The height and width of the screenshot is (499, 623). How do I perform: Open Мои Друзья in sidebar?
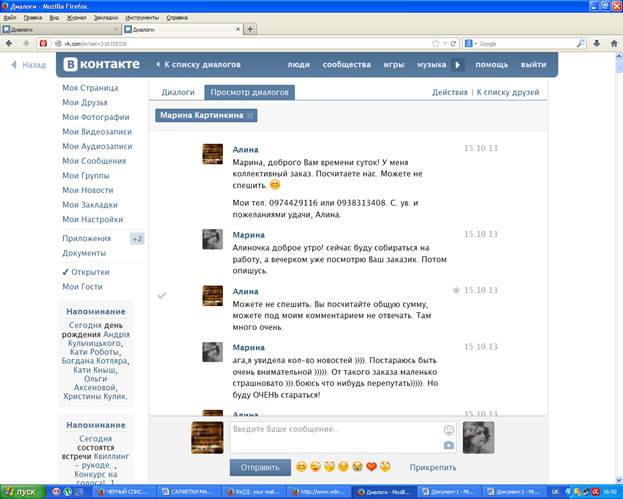pyautogui.click(x=85, y=103)
